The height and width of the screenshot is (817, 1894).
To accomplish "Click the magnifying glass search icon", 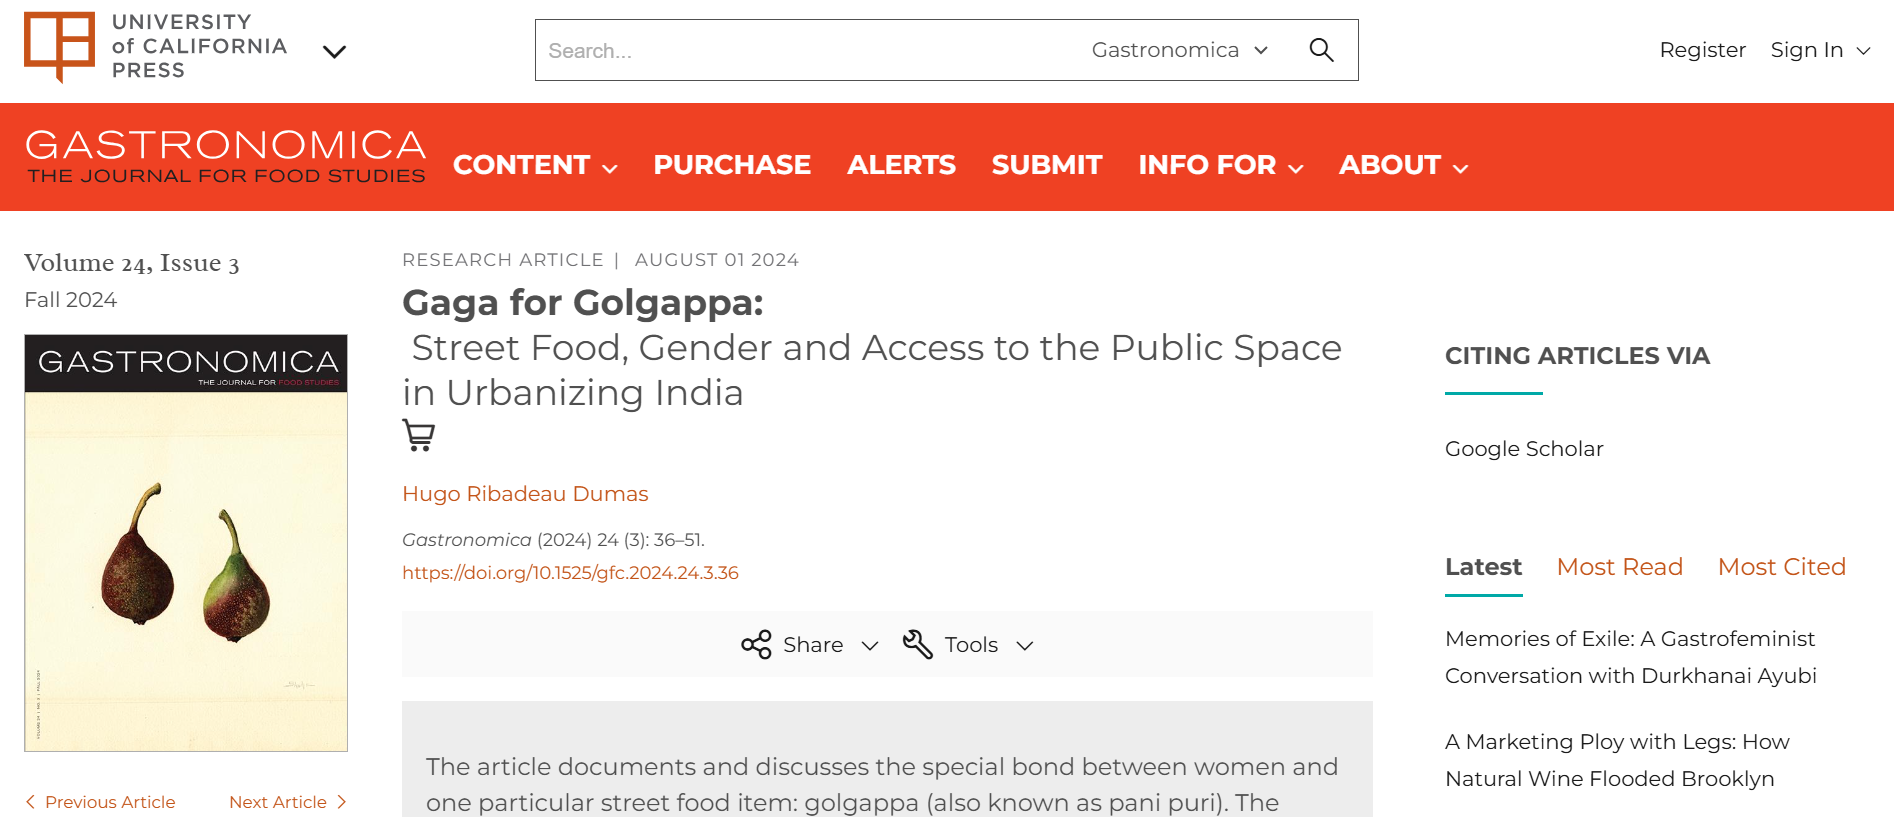I will [1321, 50].
